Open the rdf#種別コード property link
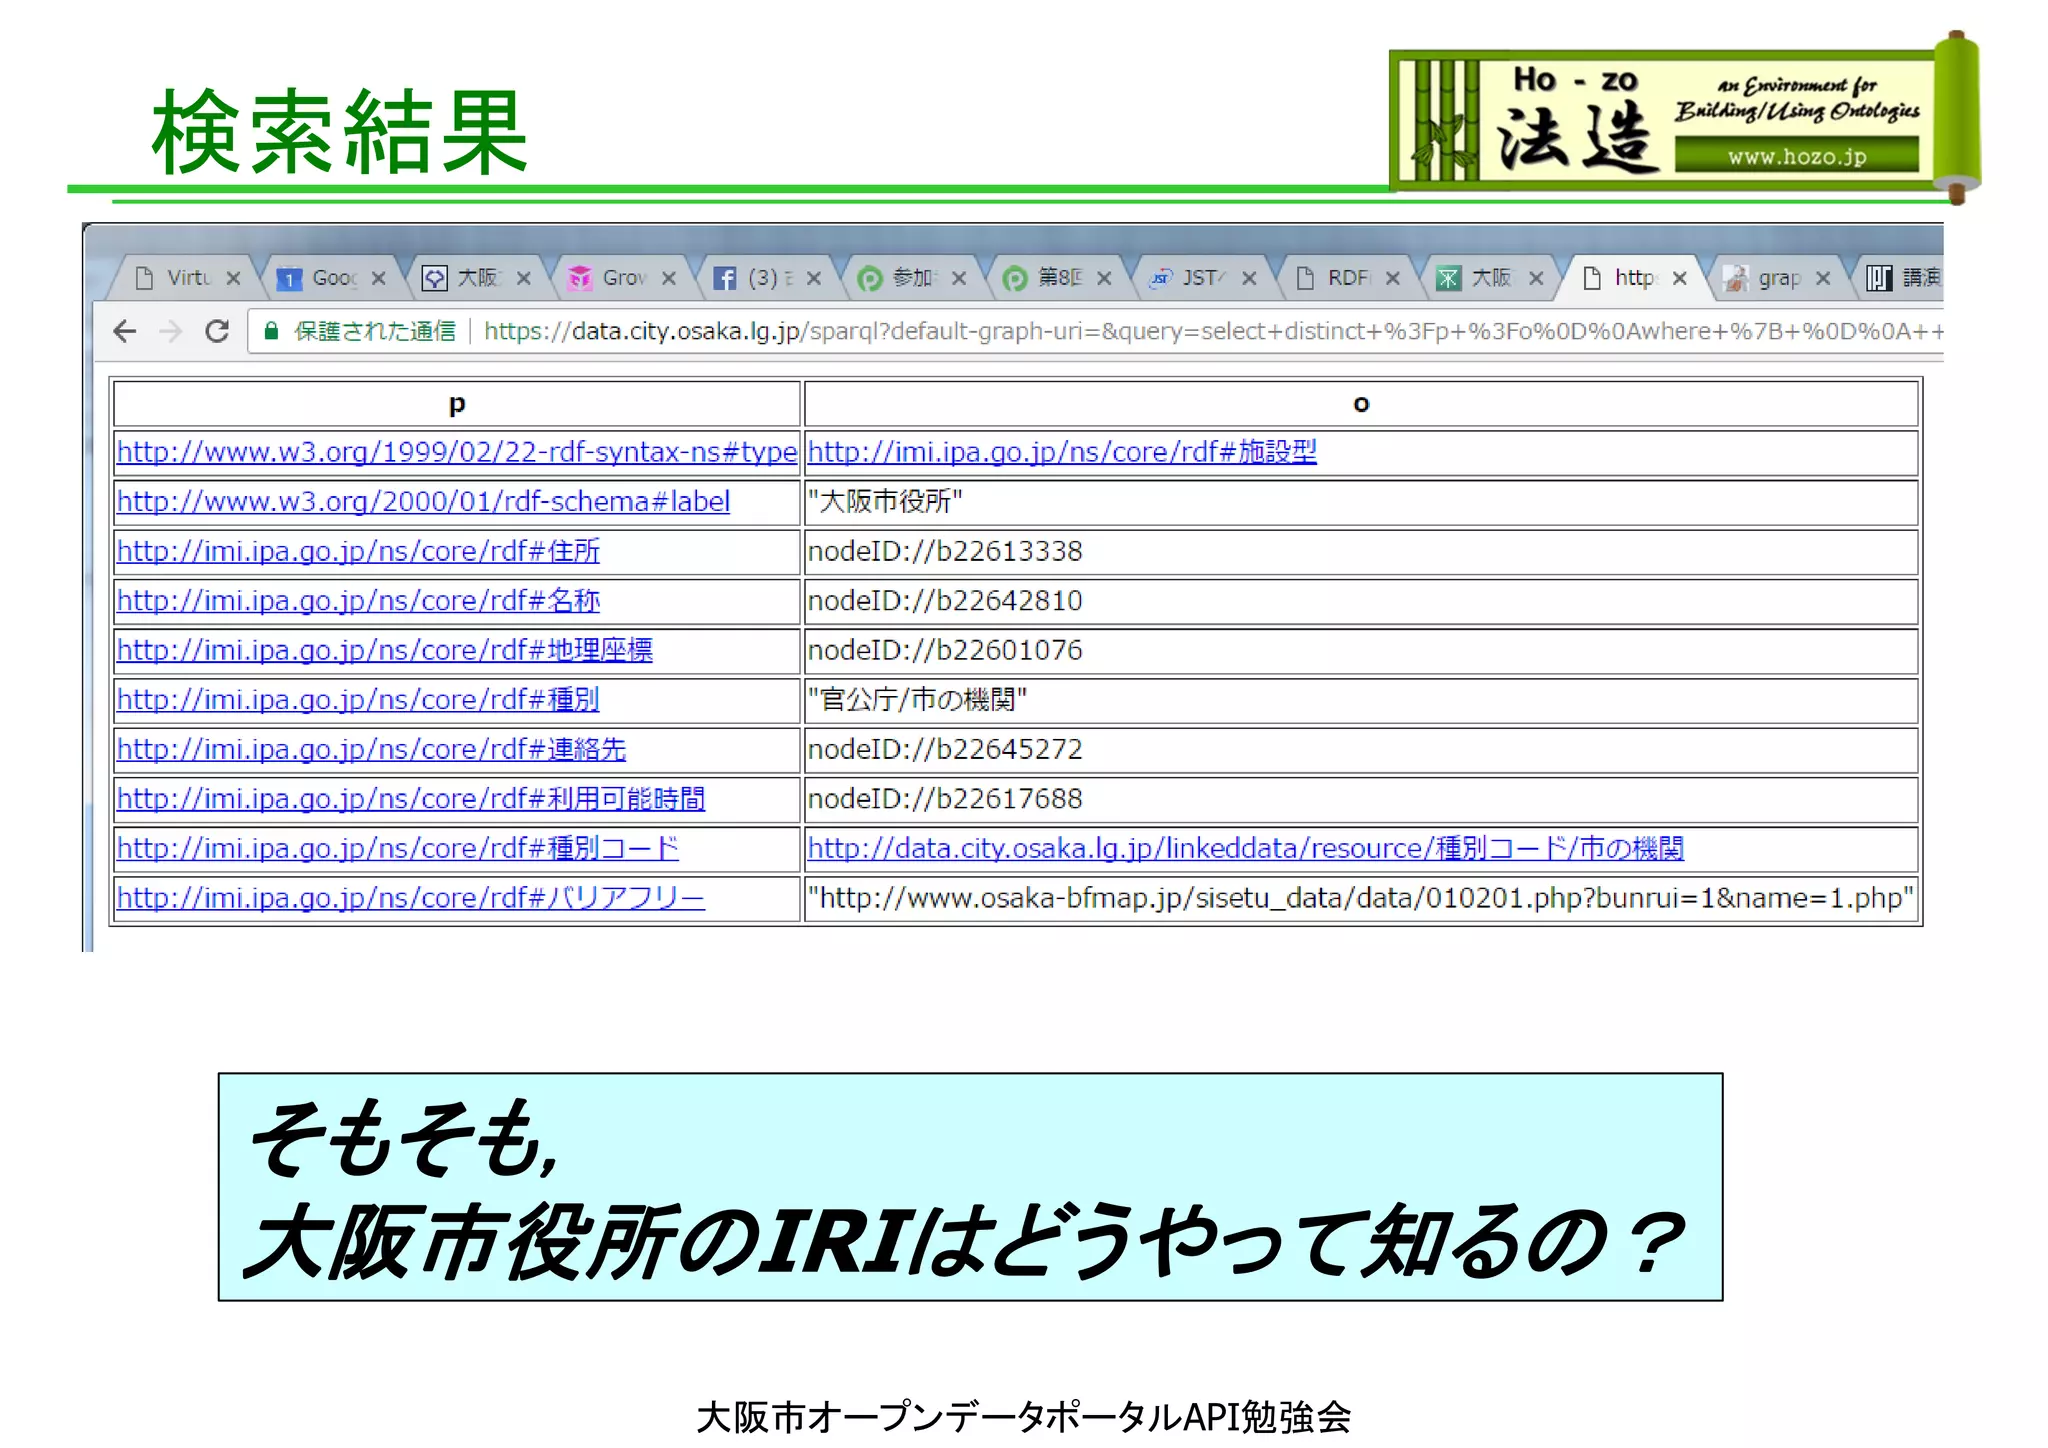The height and width of the screenshot is (1448, 2048). [x=398, y=848]
